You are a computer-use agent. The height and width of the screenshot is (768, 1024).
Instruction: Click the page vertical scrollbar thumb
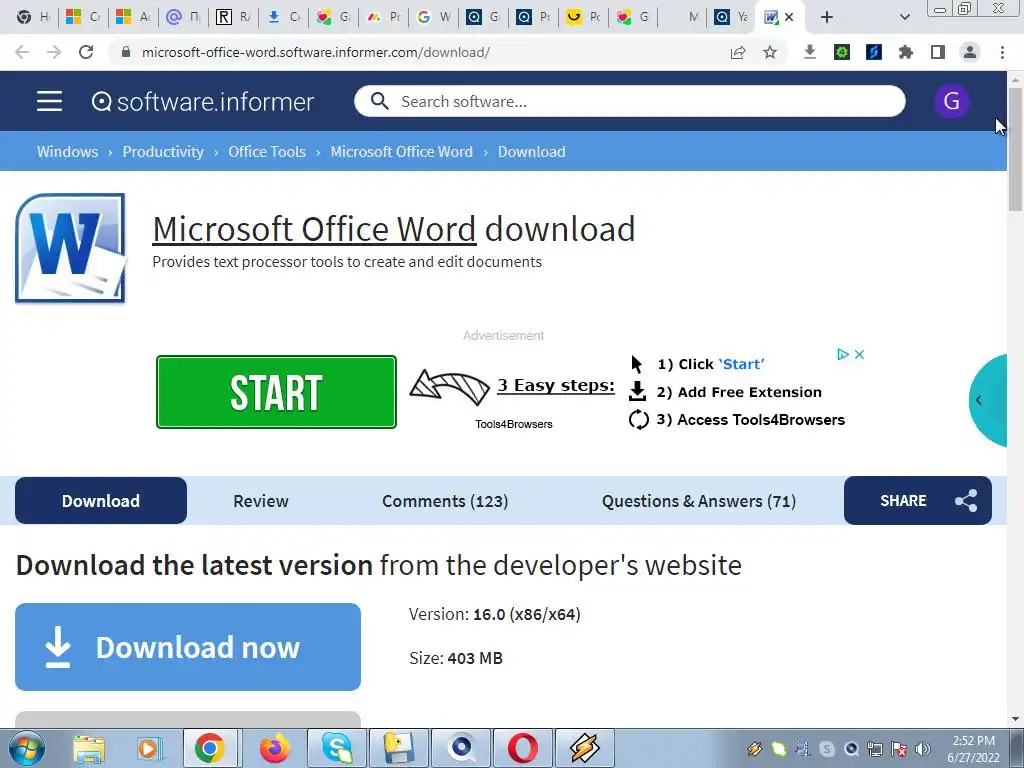pos(1015,149)
